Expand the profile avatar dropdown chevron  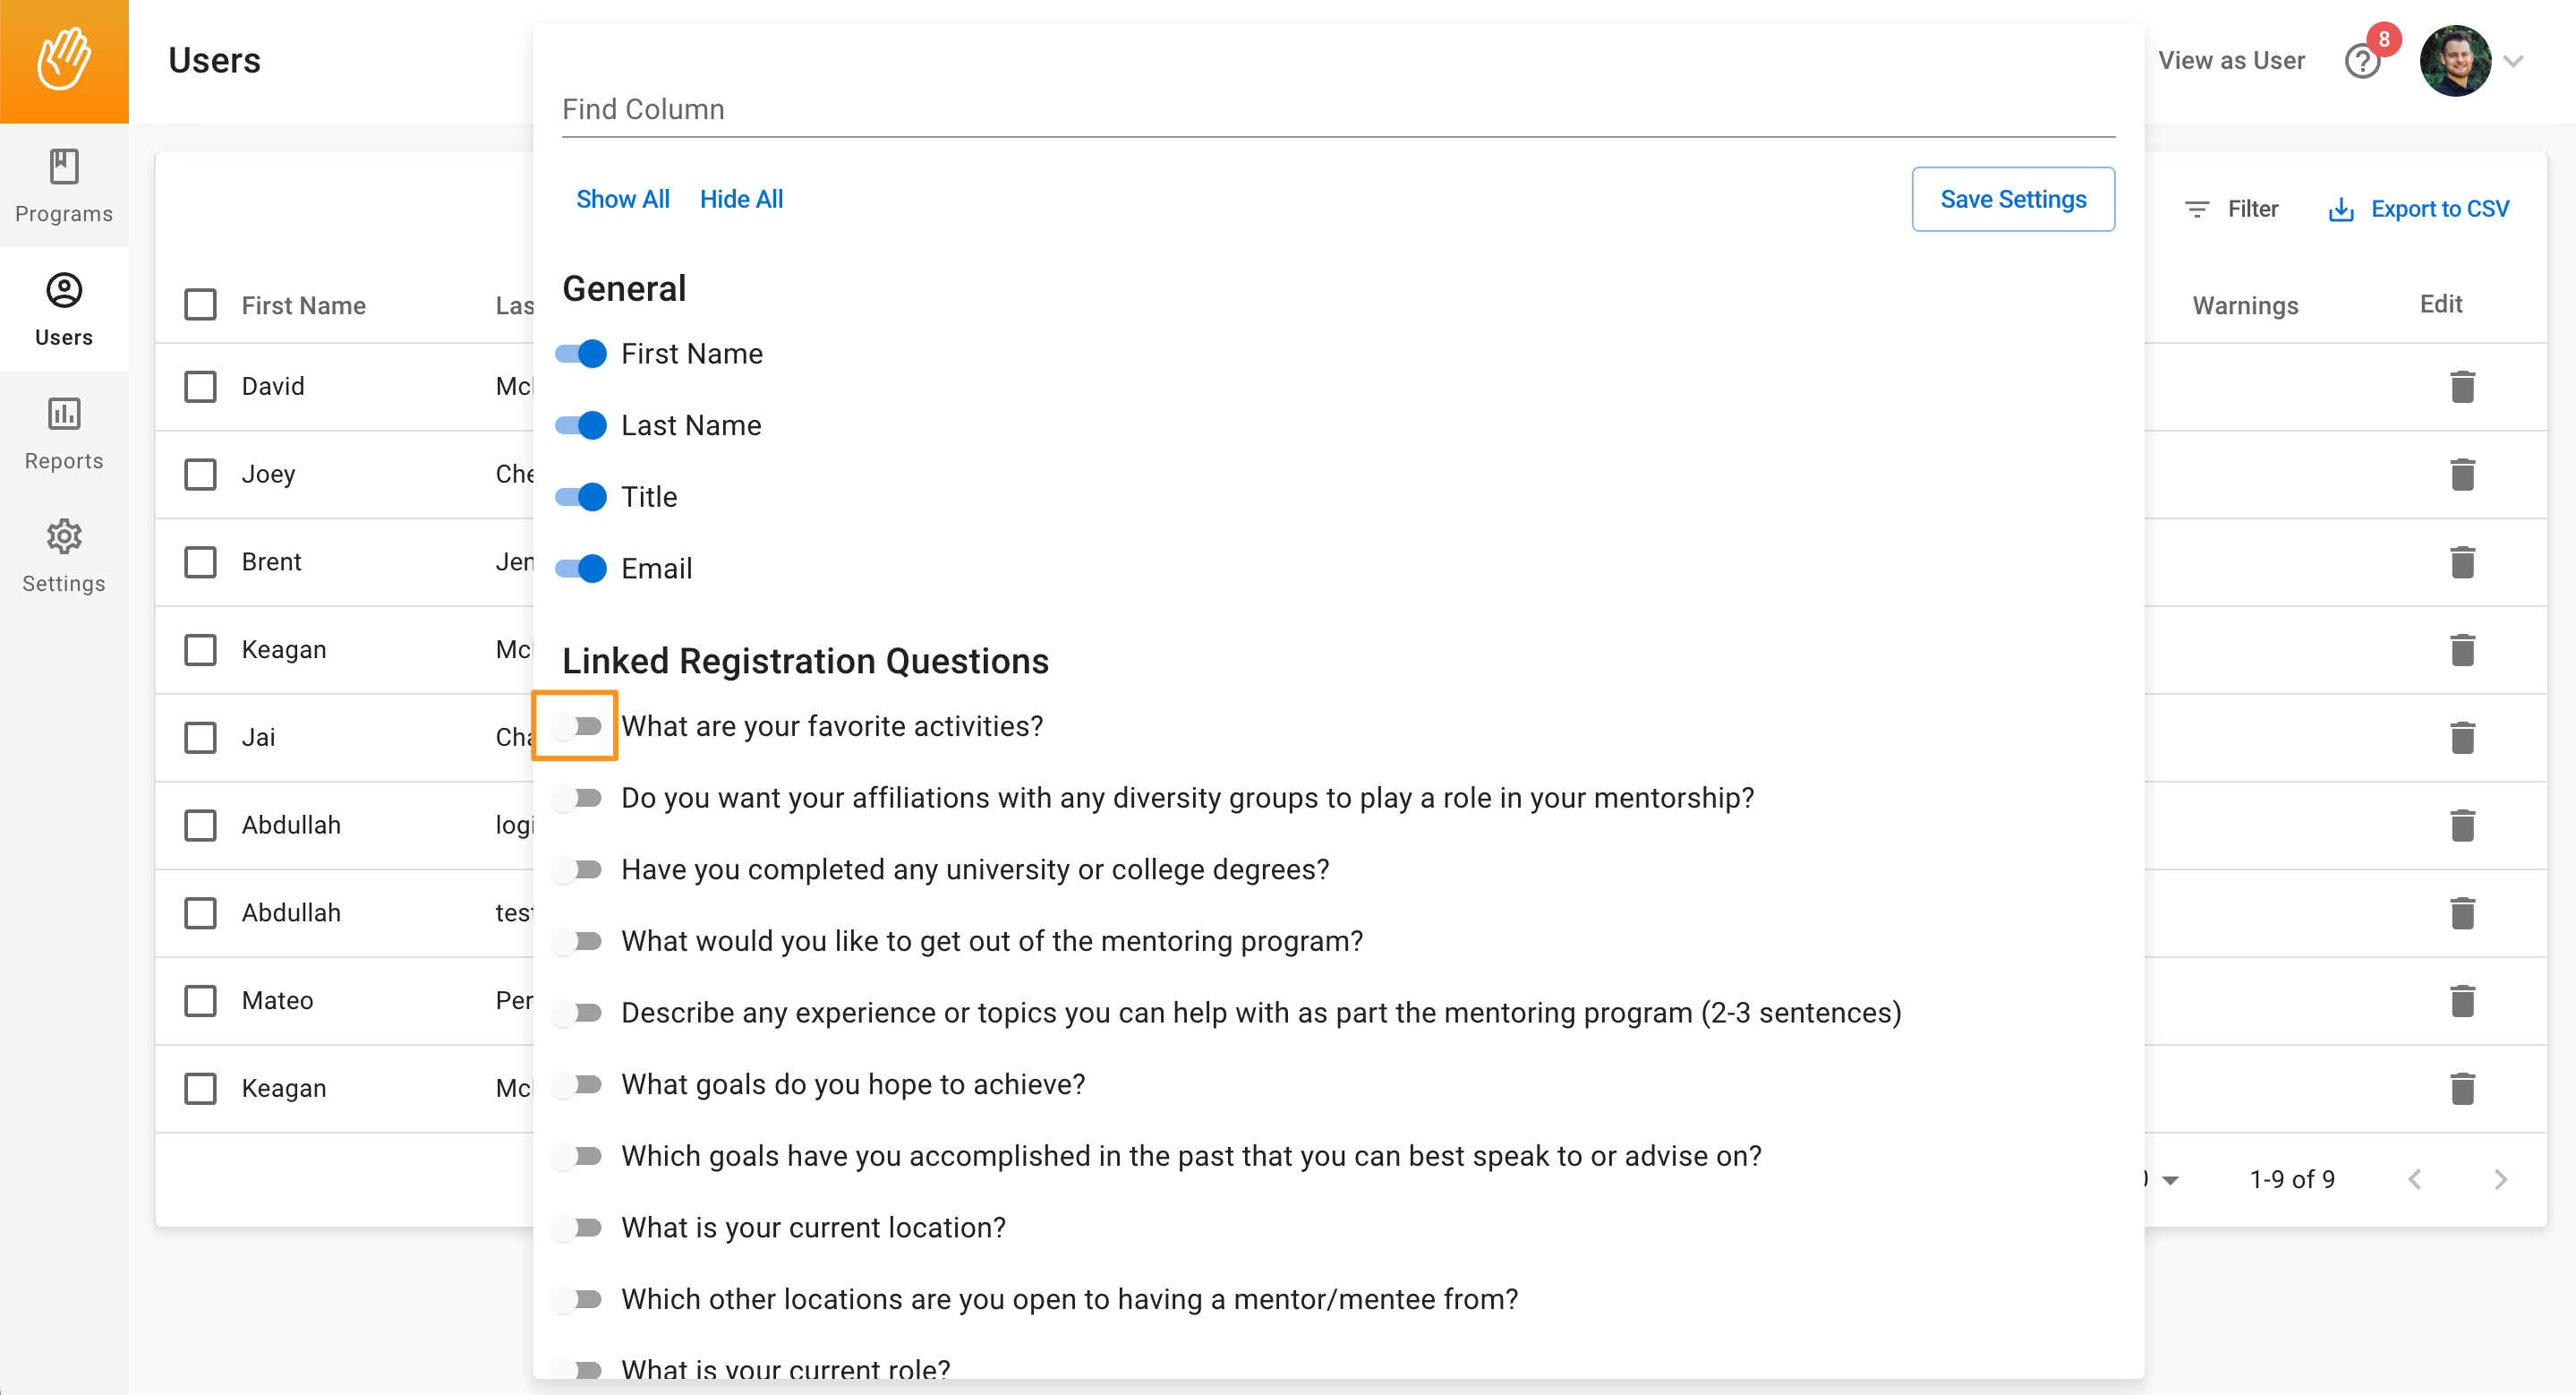[2513, 61]
